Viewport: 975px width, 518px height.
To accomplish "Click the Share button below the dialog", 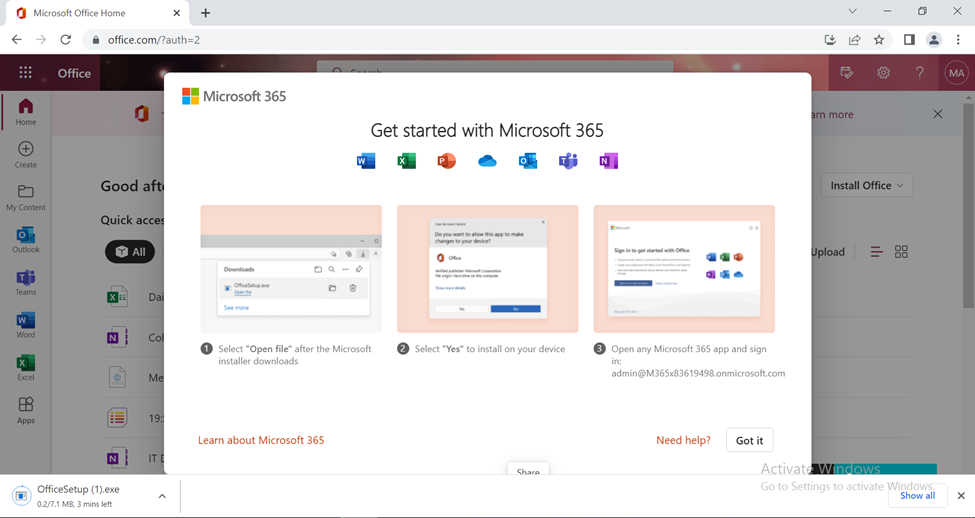I will coord(528,470).
